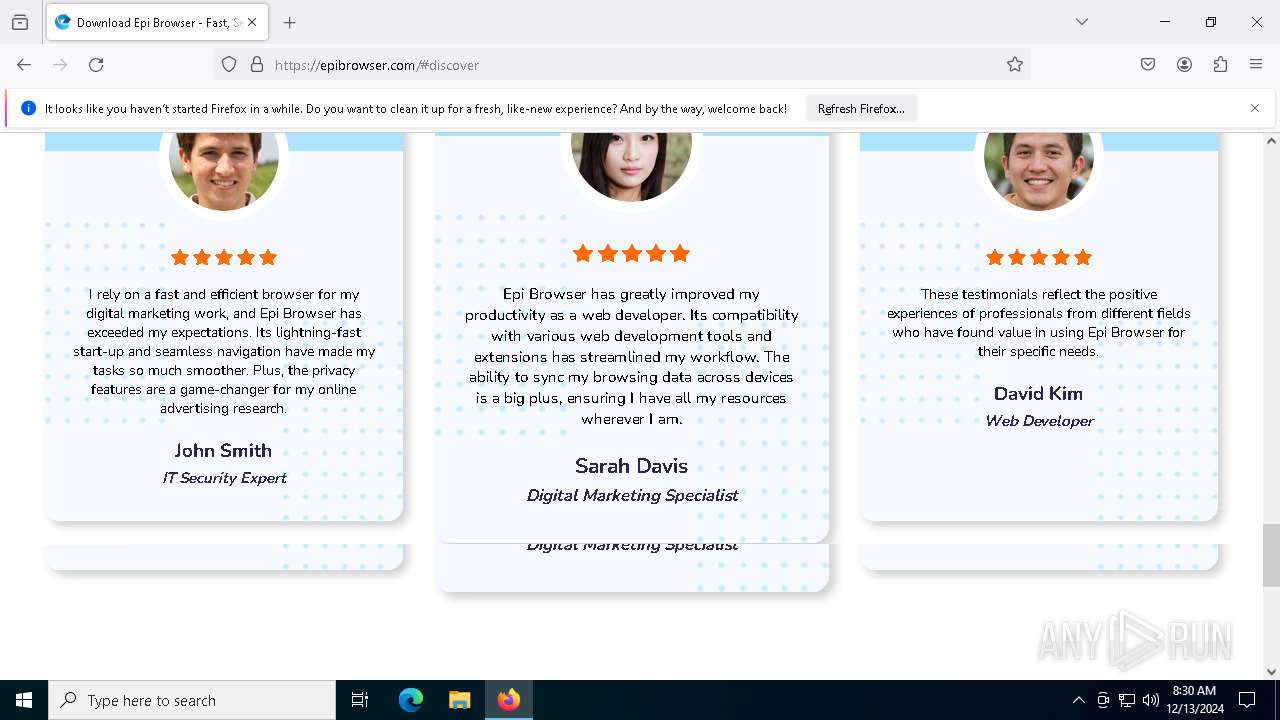
Task: Open Extensions puzzle icon
Action: [1220, 65]
